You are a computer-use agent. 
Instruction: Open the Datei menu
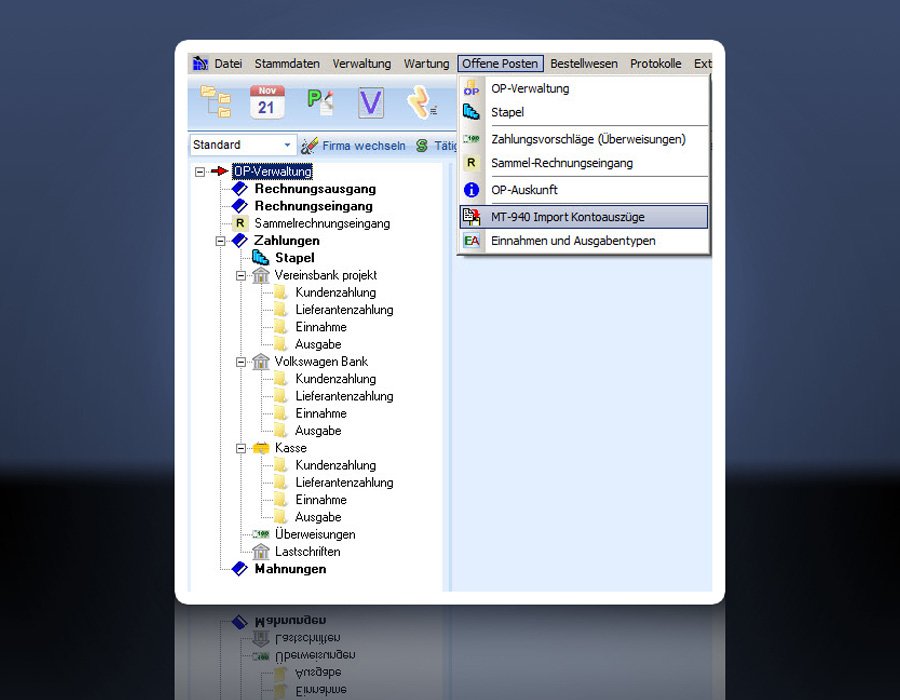(x=228, y=64)
